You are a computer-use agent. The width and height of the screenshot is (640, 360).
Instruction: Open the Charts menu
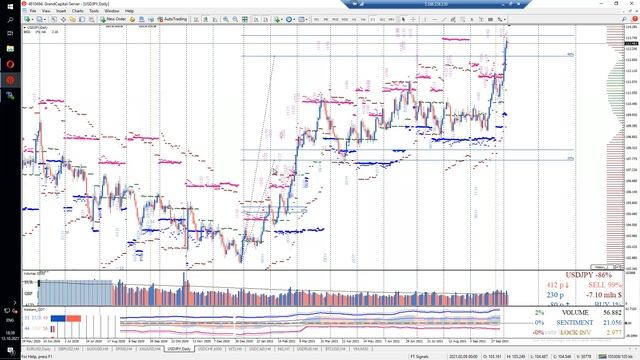(77, 11)
